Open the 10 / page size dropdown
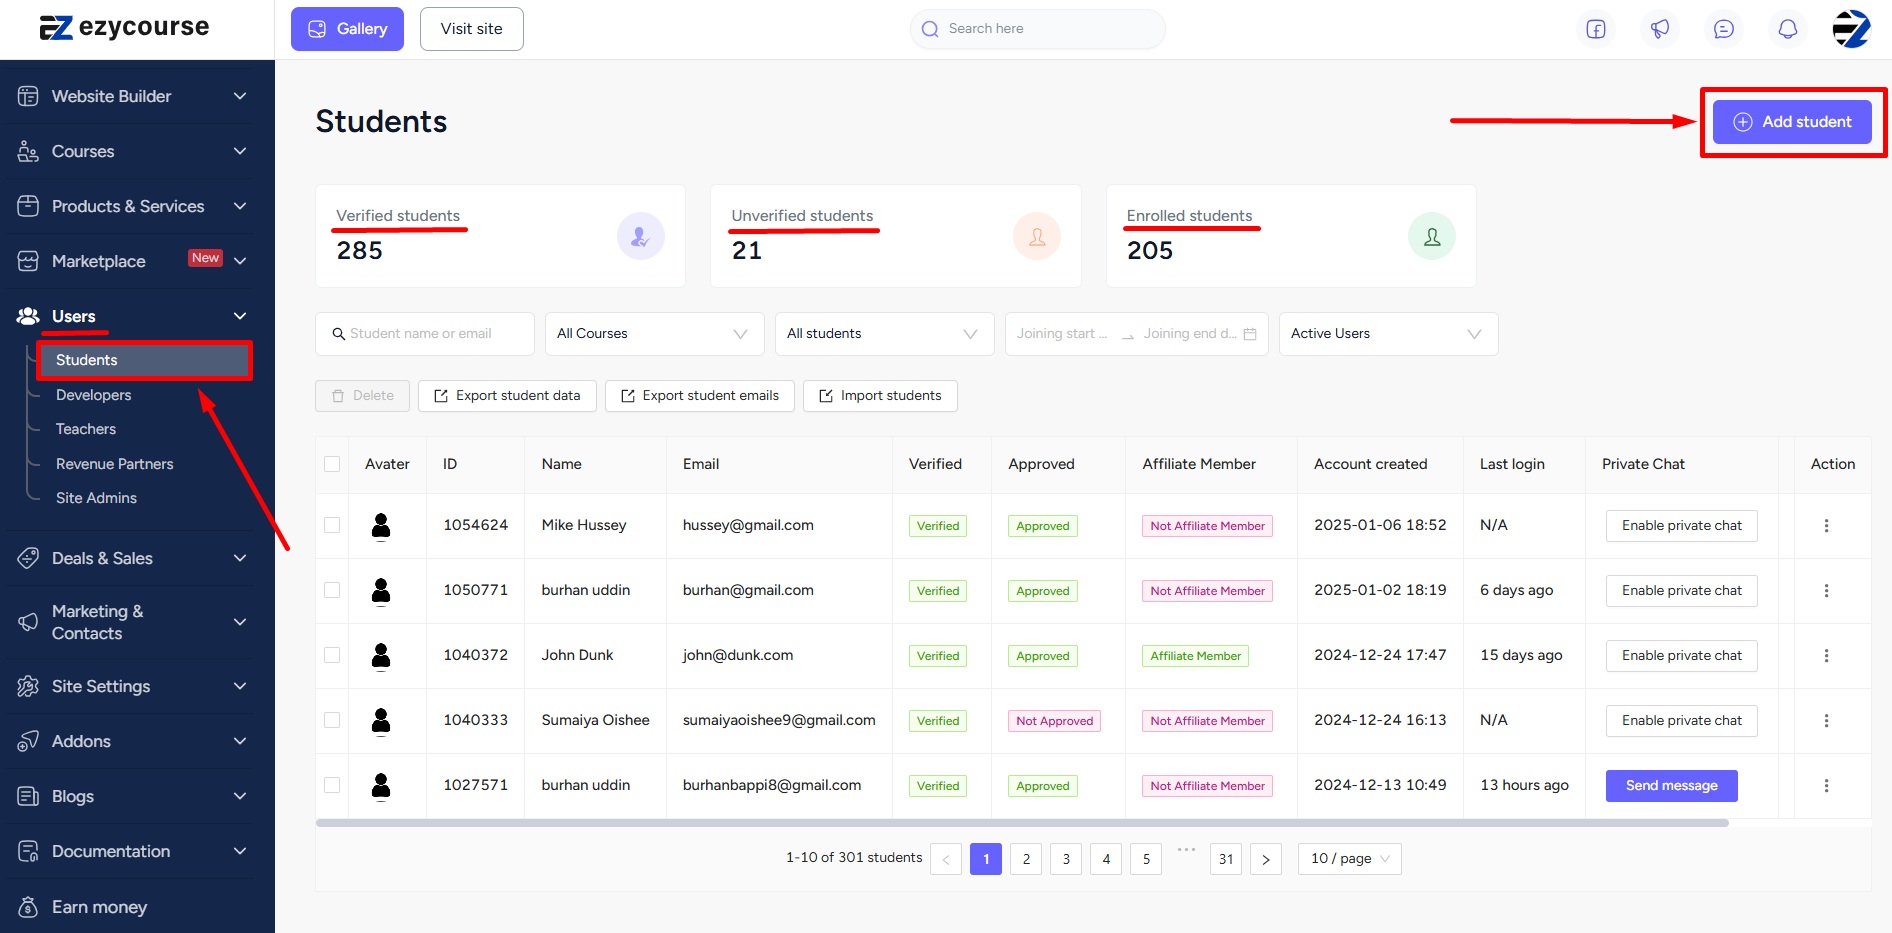This screenshot has width=1892, height=933. coord(1349,859)
